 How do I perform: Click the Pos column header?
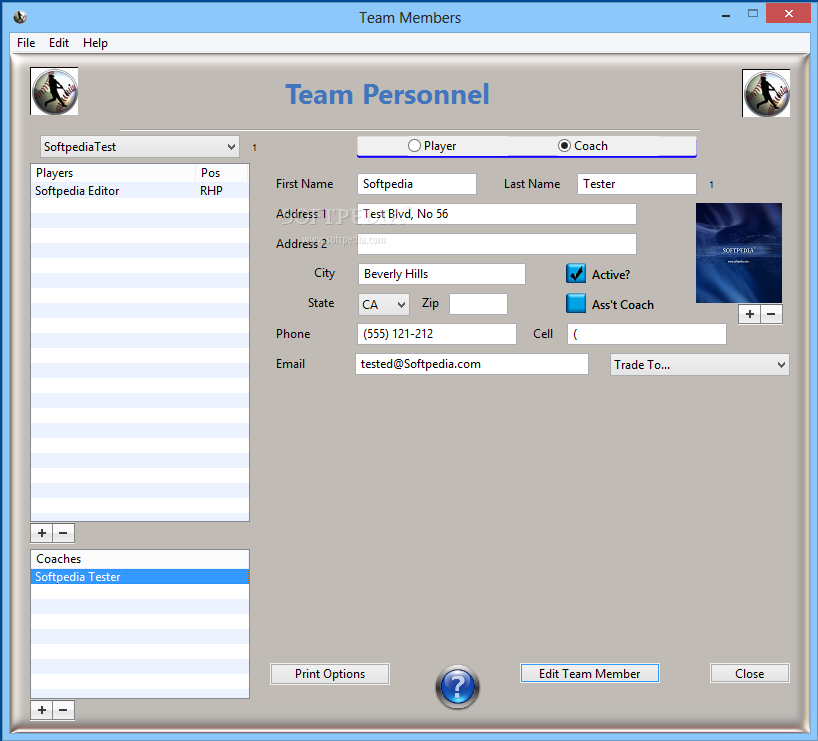point(222,173)
